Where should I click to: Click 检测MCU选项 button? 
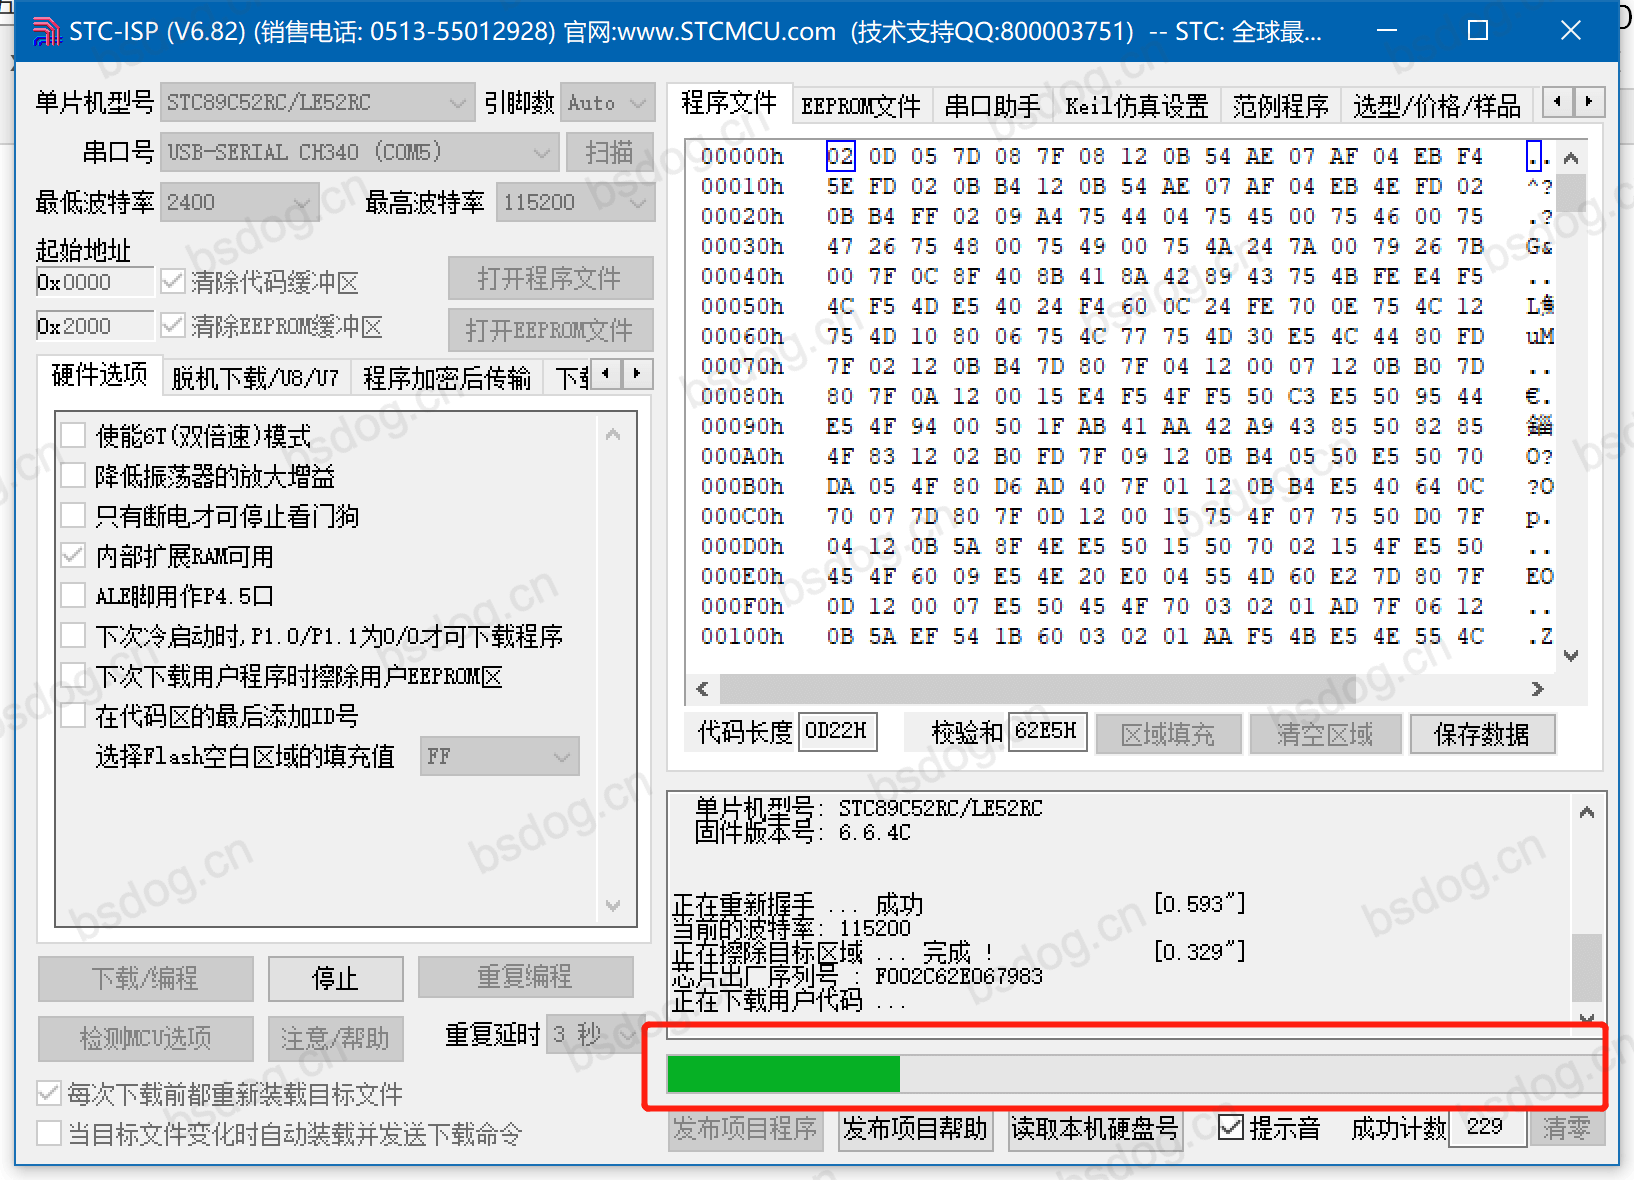coord(145,1038)
